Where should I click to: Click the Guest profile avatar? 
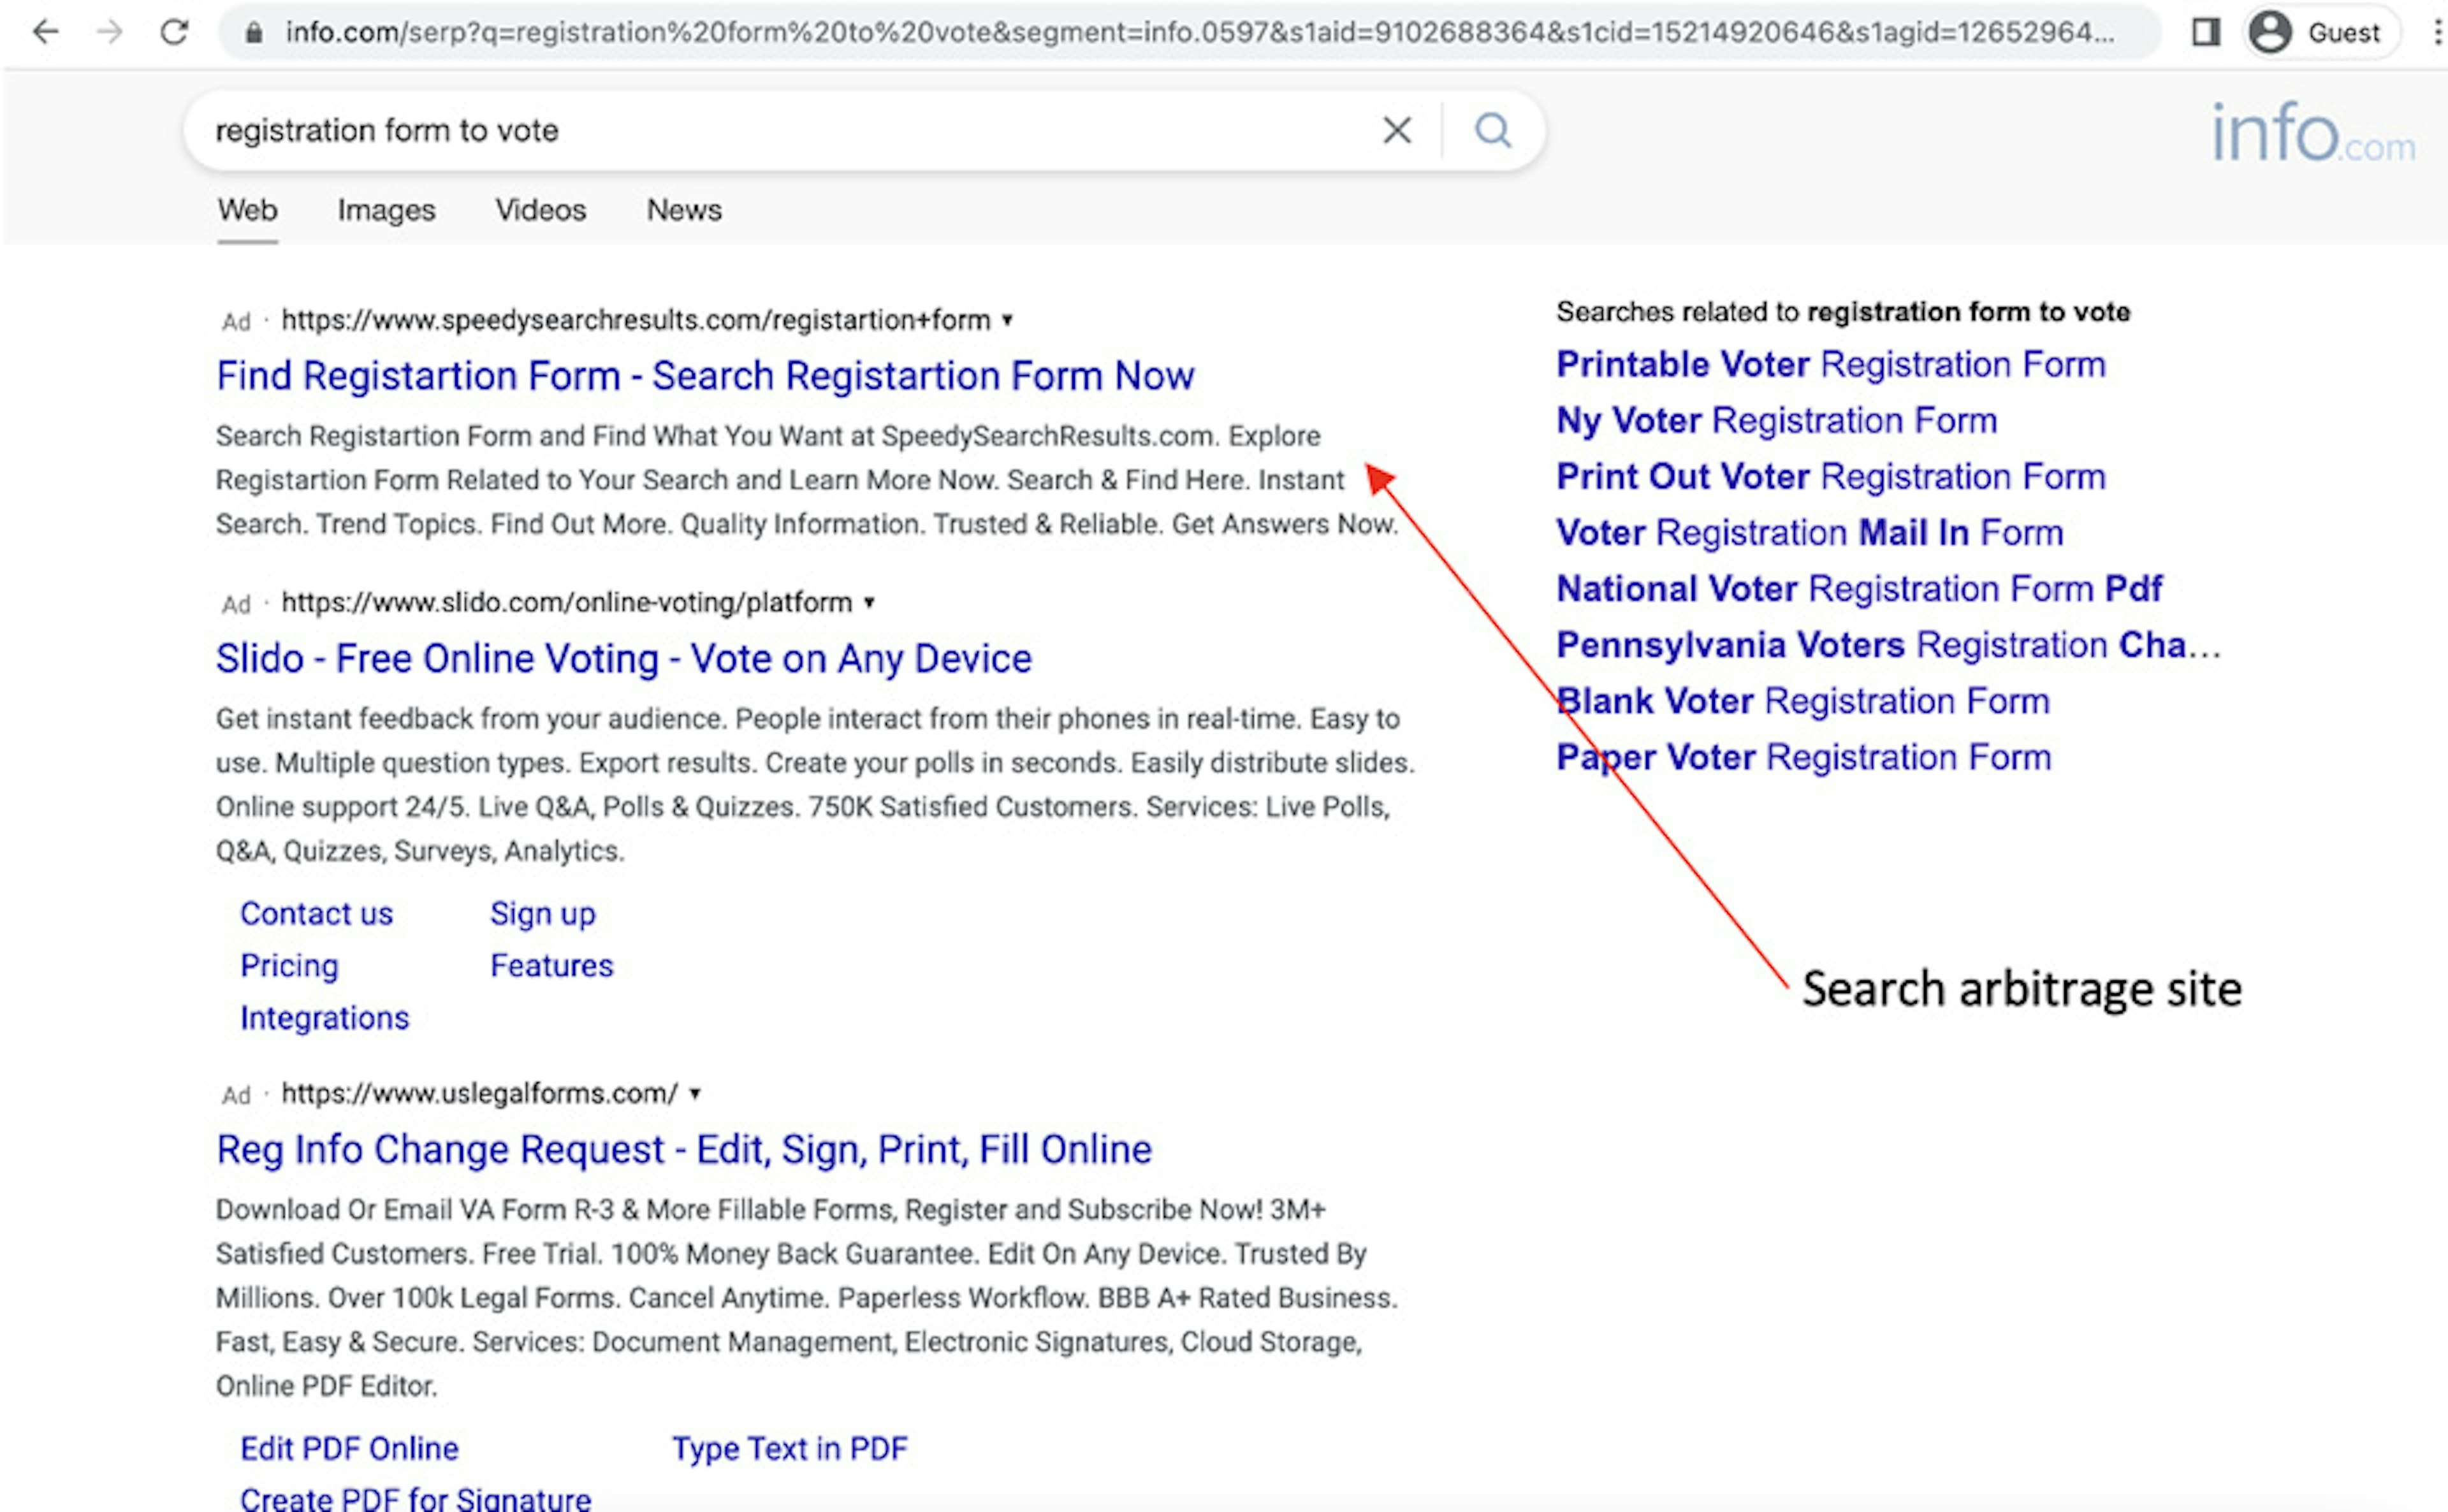(2270, 33)
